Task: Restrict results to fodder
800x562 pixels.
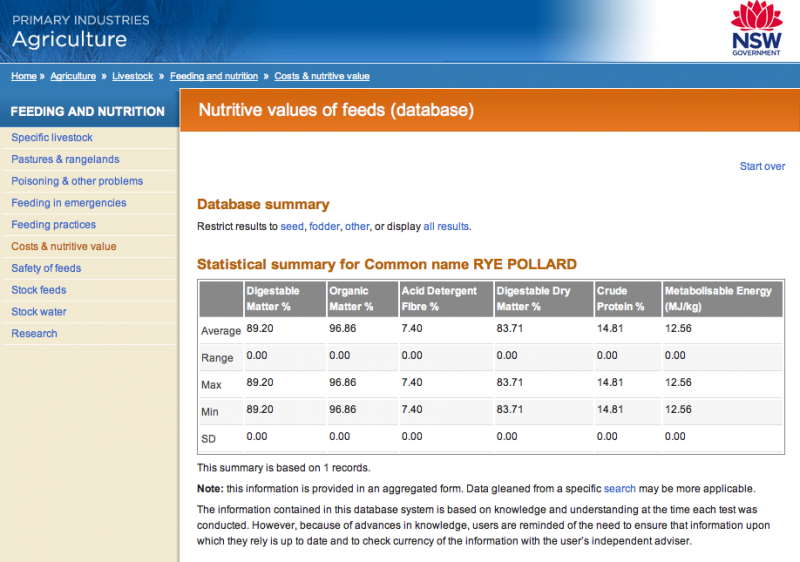Action: [324, 227]
